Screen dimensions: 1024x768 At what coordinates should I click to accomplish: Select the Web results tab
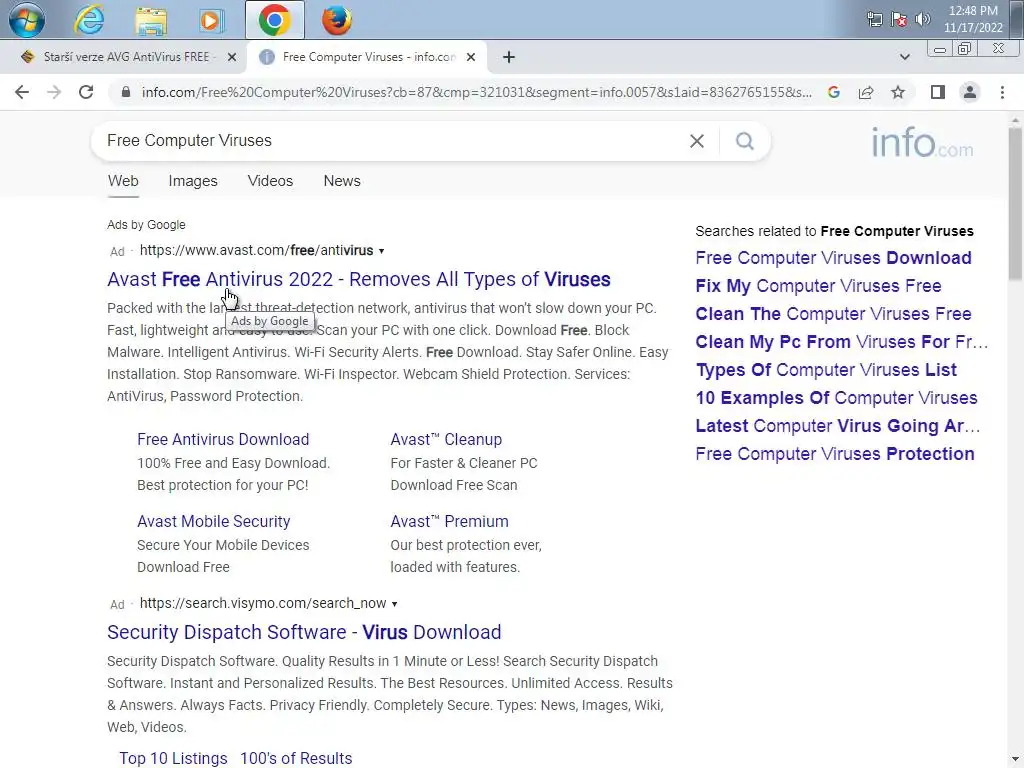click(x=123, y=181)
